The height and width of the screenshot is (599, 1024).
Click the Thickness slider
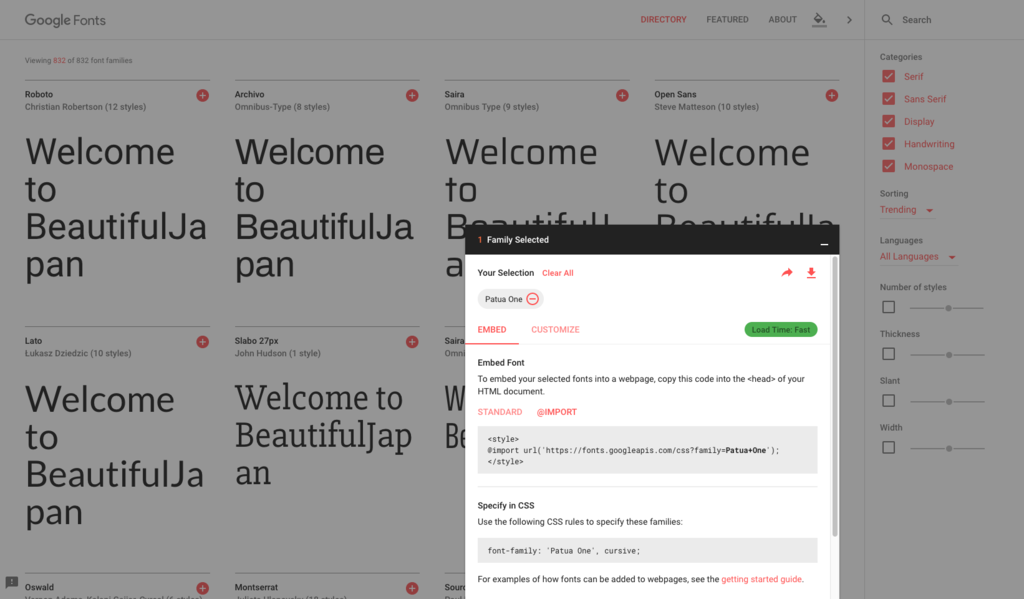tap(946, 355)
